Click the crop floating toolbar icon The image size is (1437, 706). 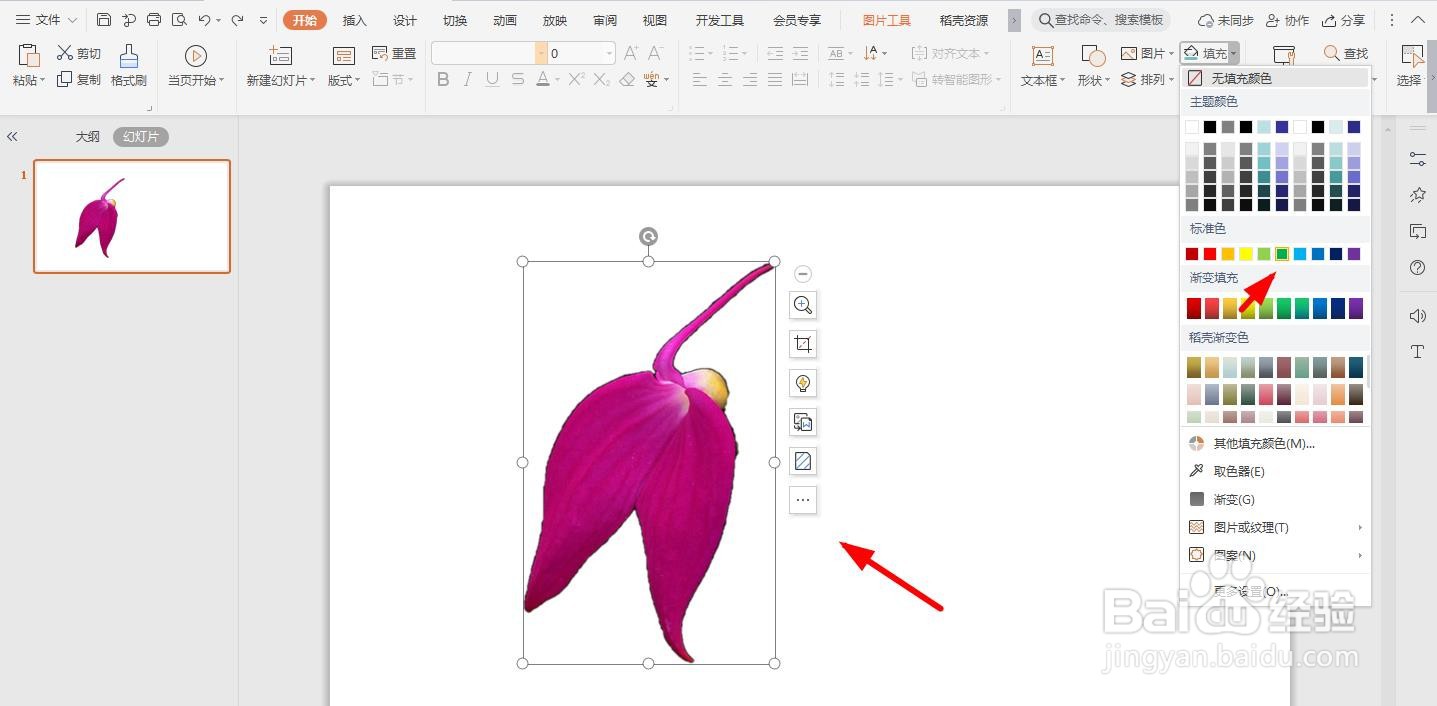pos(803,344)
